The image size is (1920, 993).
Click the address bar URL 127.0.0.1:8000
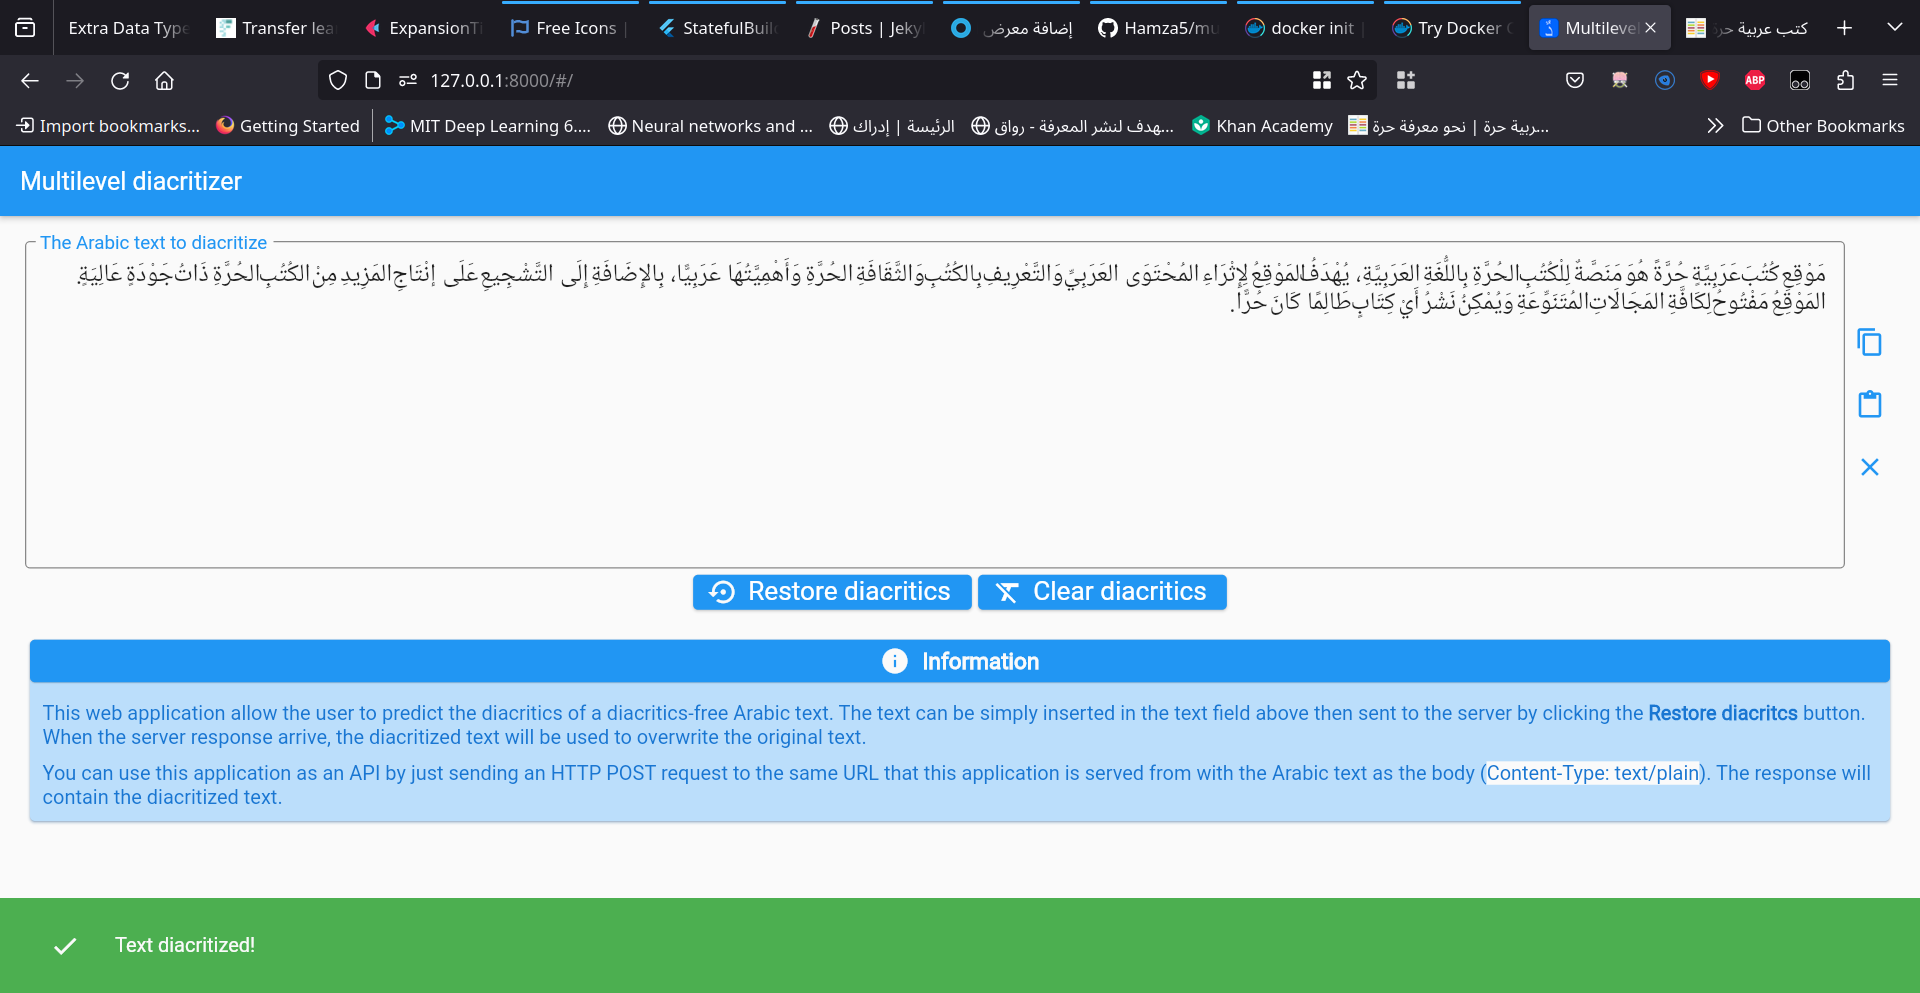pyautogui.click(x=501, y=81)
